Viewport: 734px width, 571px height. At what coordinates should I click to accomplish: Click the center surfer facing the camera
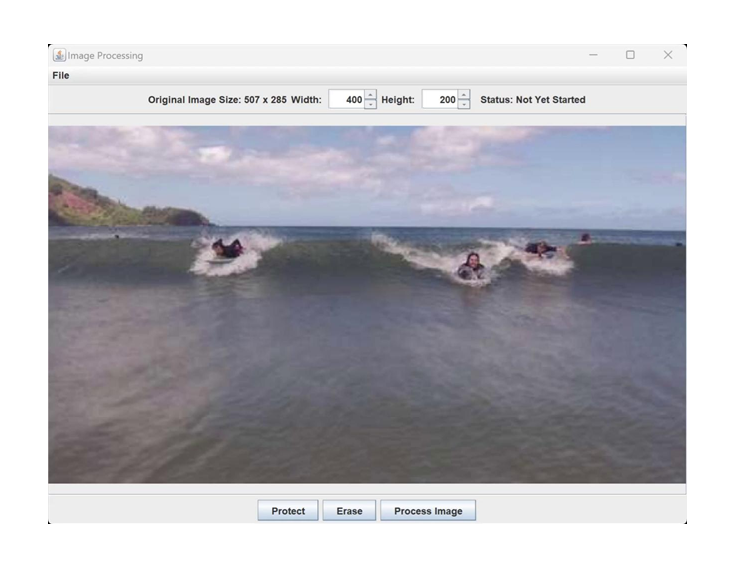coord(470,266)
